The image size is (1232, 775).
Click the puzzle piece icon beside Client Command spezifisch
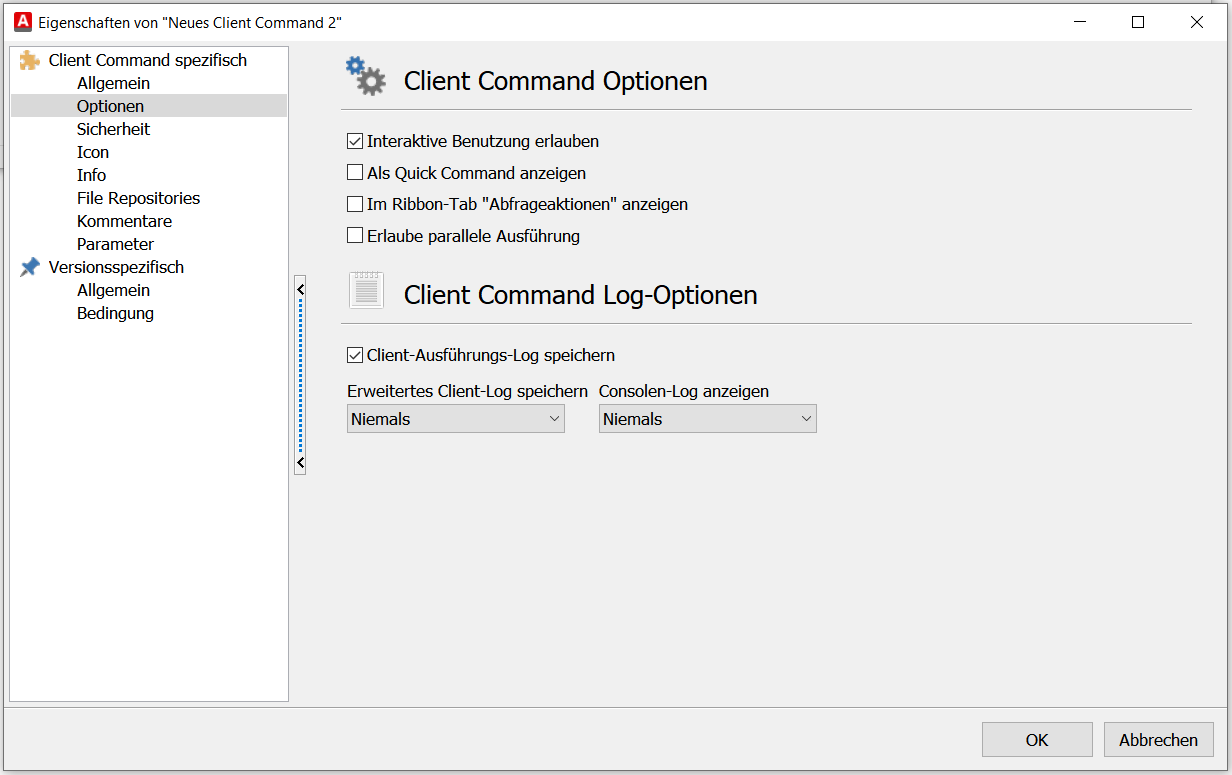(30, 60)
